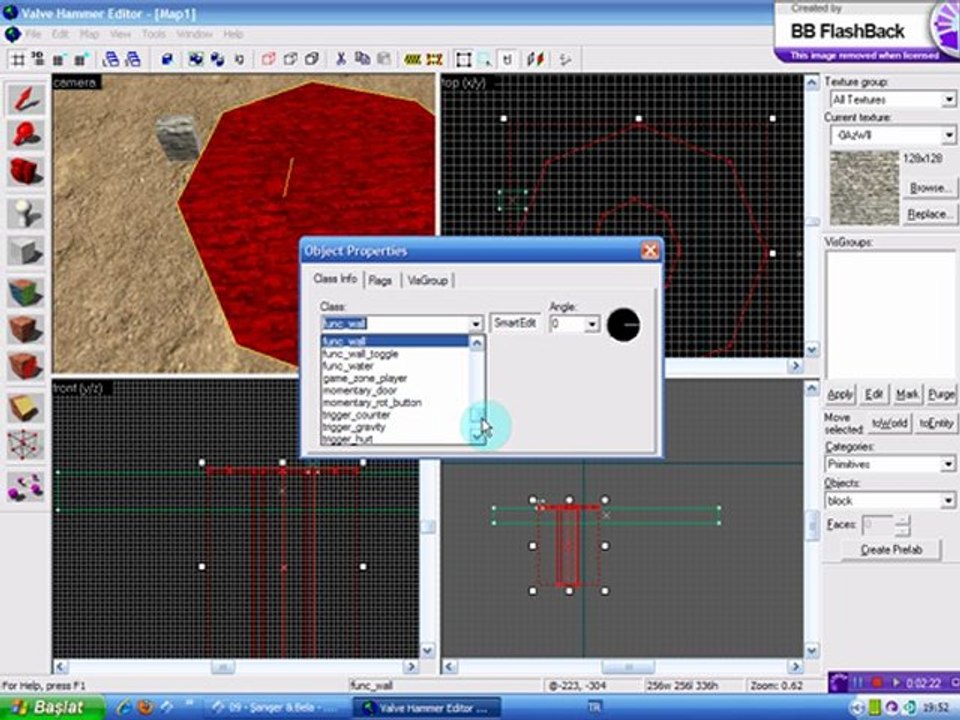Click the current texture preview thumbnail
Viewport: 960px width, 720px height.
click(x=864, y=188)
